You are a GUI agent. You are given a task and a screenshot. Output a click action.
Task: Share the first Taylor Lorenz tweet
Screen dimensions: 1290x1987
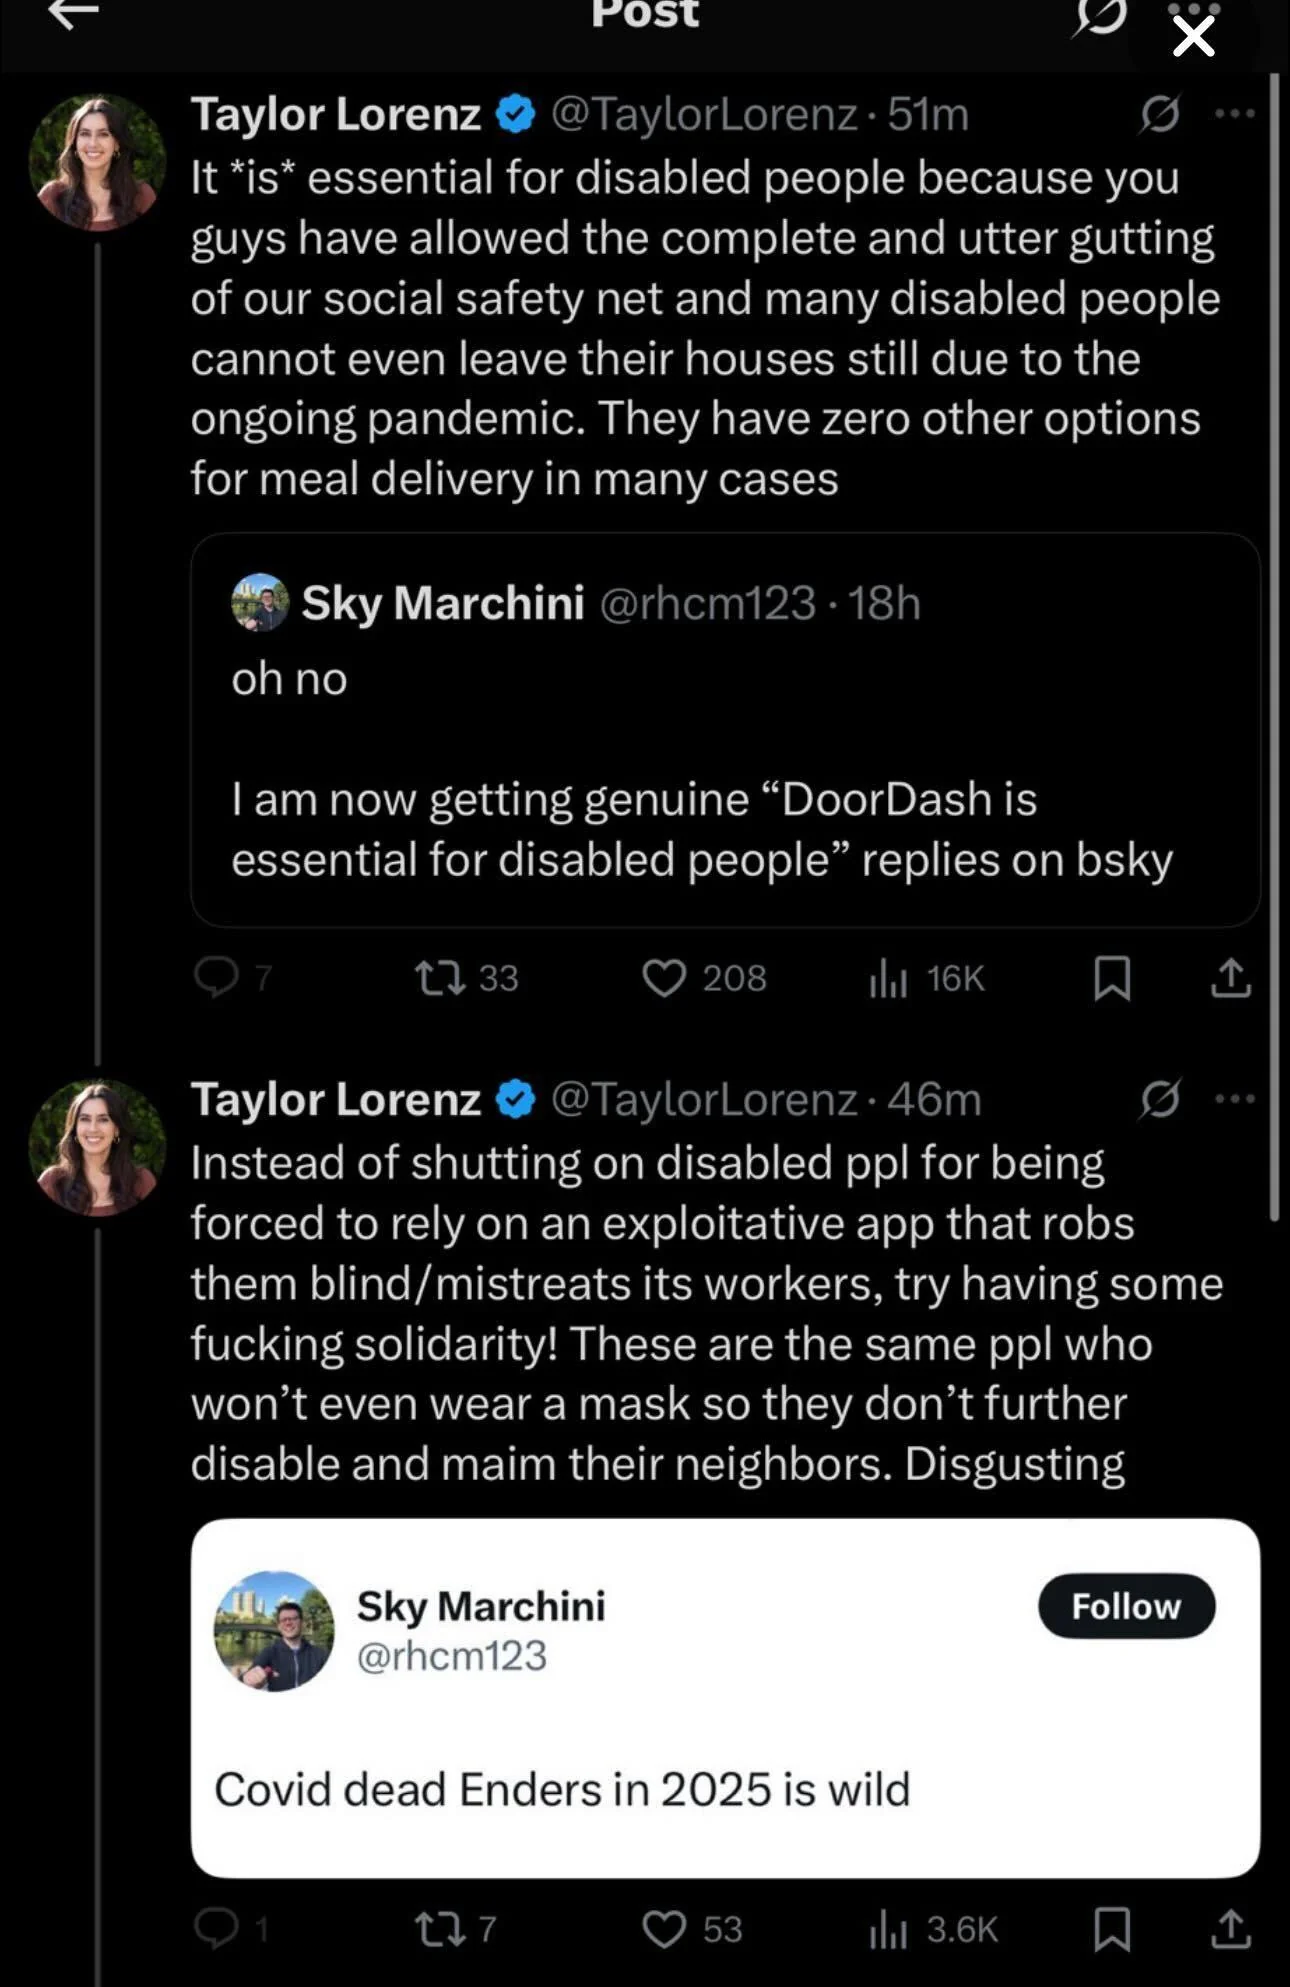[x=1231, y=977]
